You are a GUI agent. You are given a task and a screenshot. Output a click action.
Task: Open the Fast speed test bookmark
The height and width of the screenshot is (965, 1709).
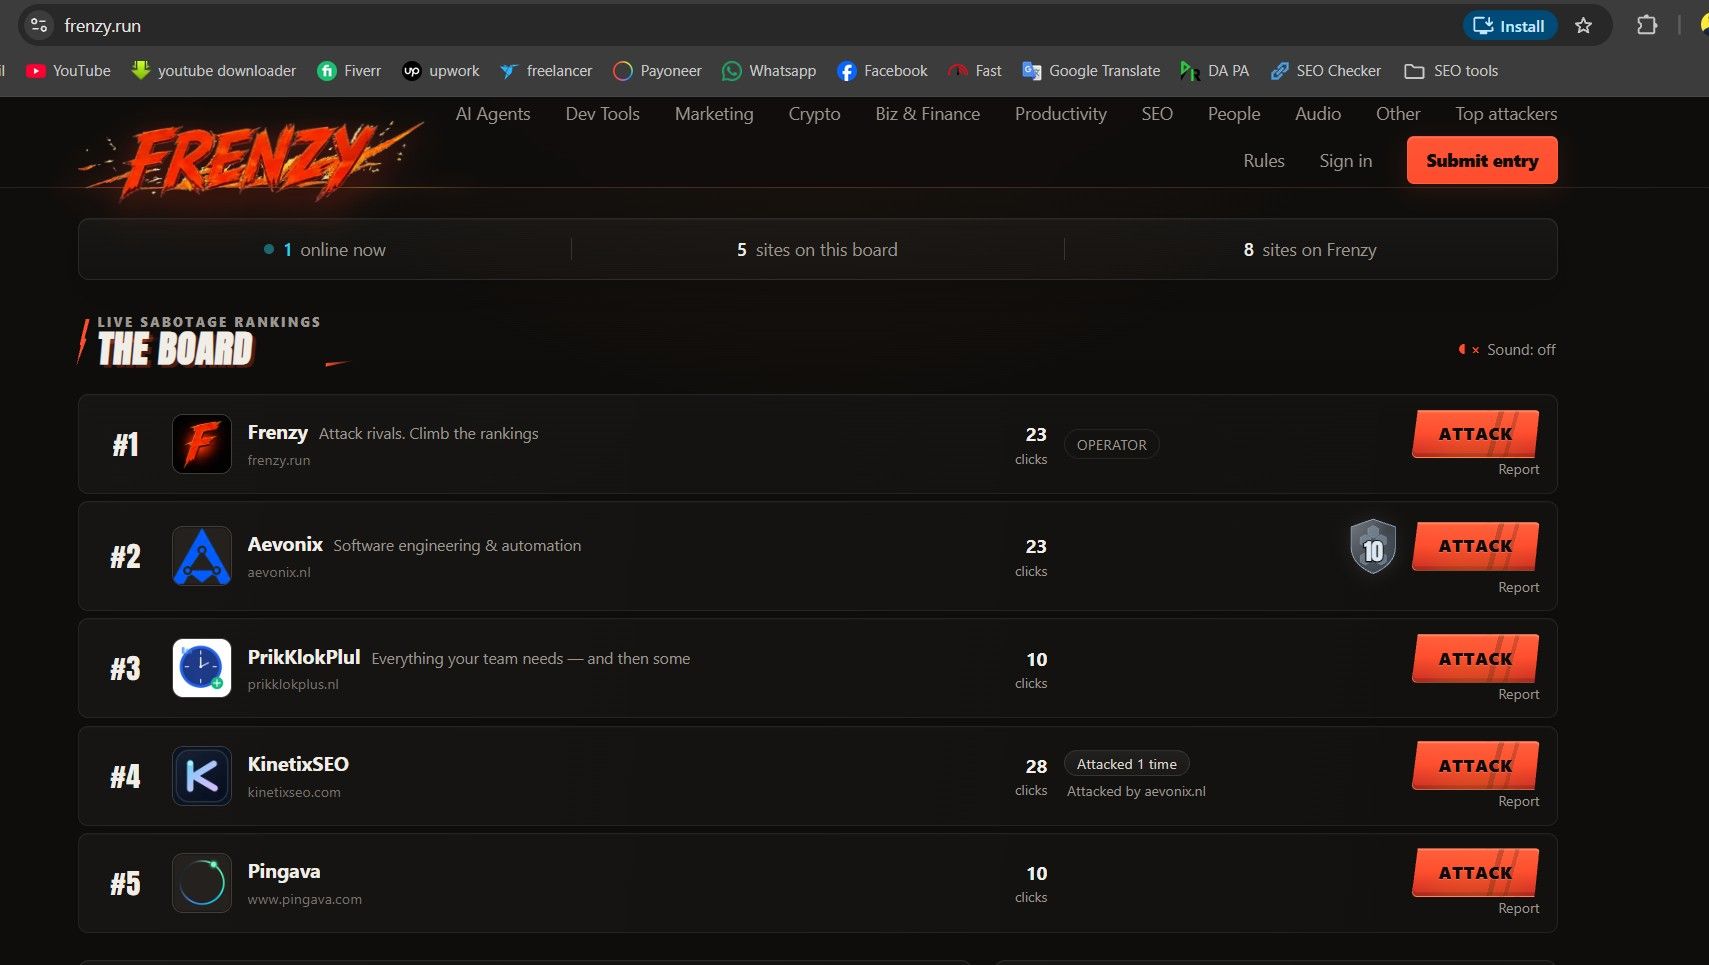point(974,71)
